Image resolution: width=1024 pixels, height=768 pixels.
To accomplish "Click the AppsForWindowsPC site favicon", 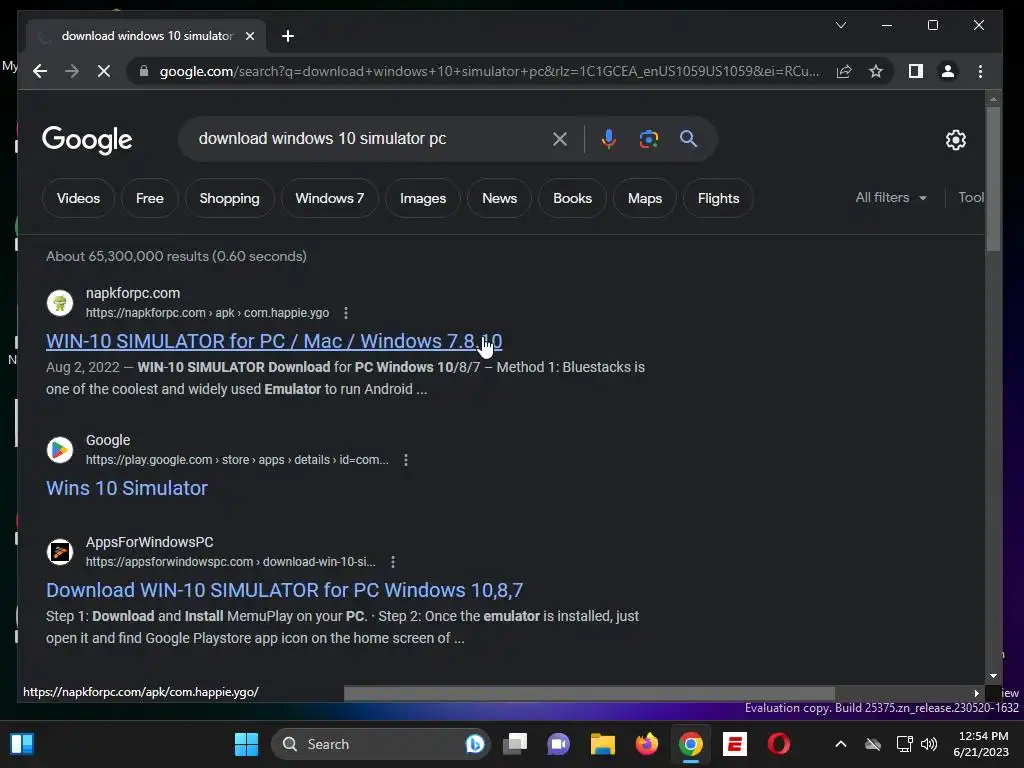I will (x=60, y=552).
